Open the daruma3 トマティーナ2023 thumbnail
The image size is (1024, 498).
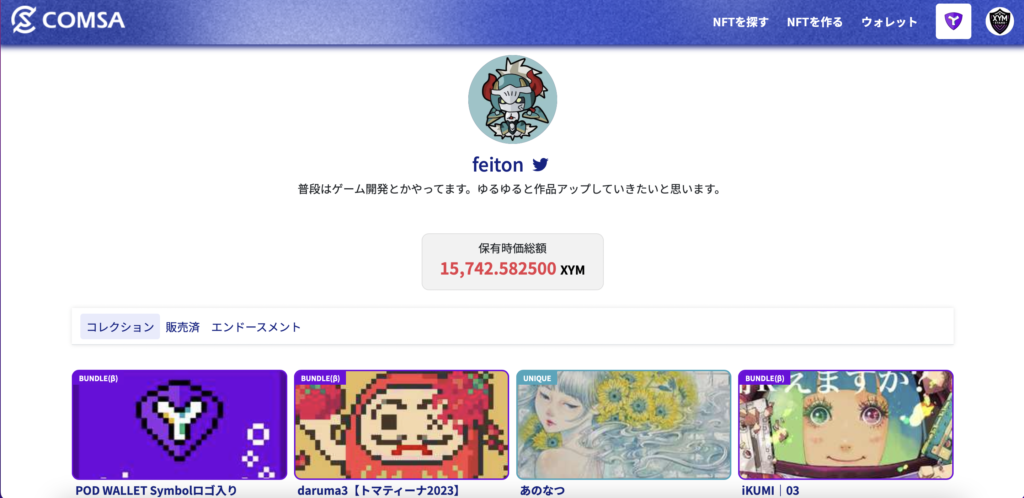click(x=402, y=425)
